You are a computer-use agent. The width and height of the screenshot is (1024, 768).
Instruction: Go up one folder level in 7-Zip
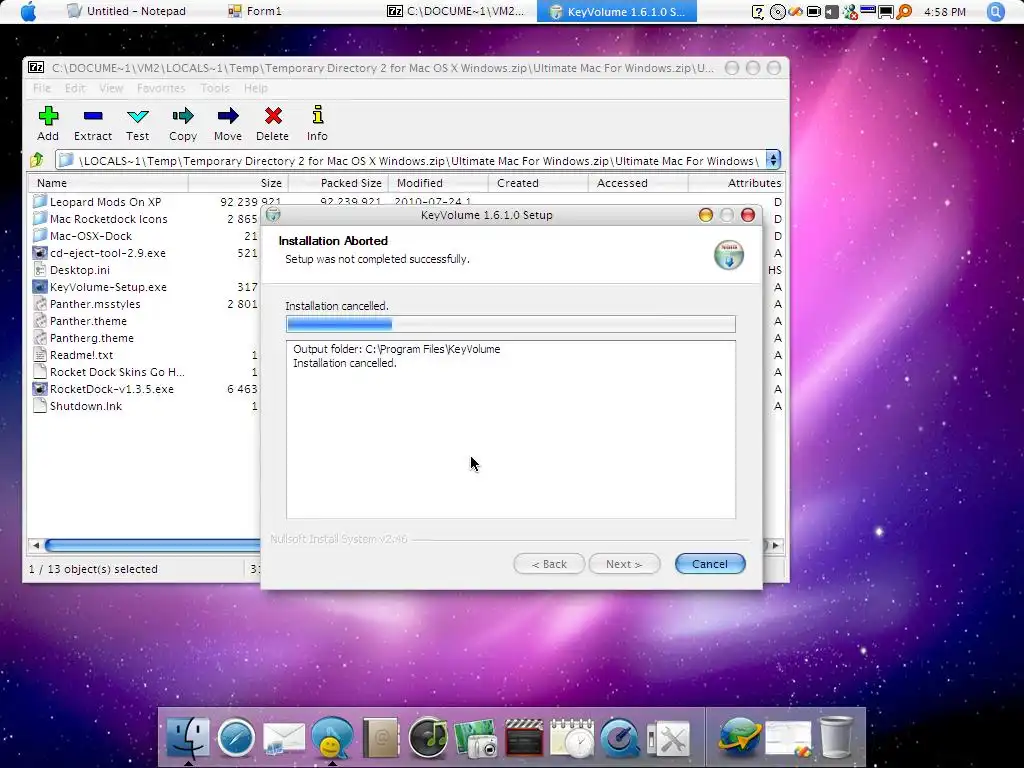coord(37,160)
